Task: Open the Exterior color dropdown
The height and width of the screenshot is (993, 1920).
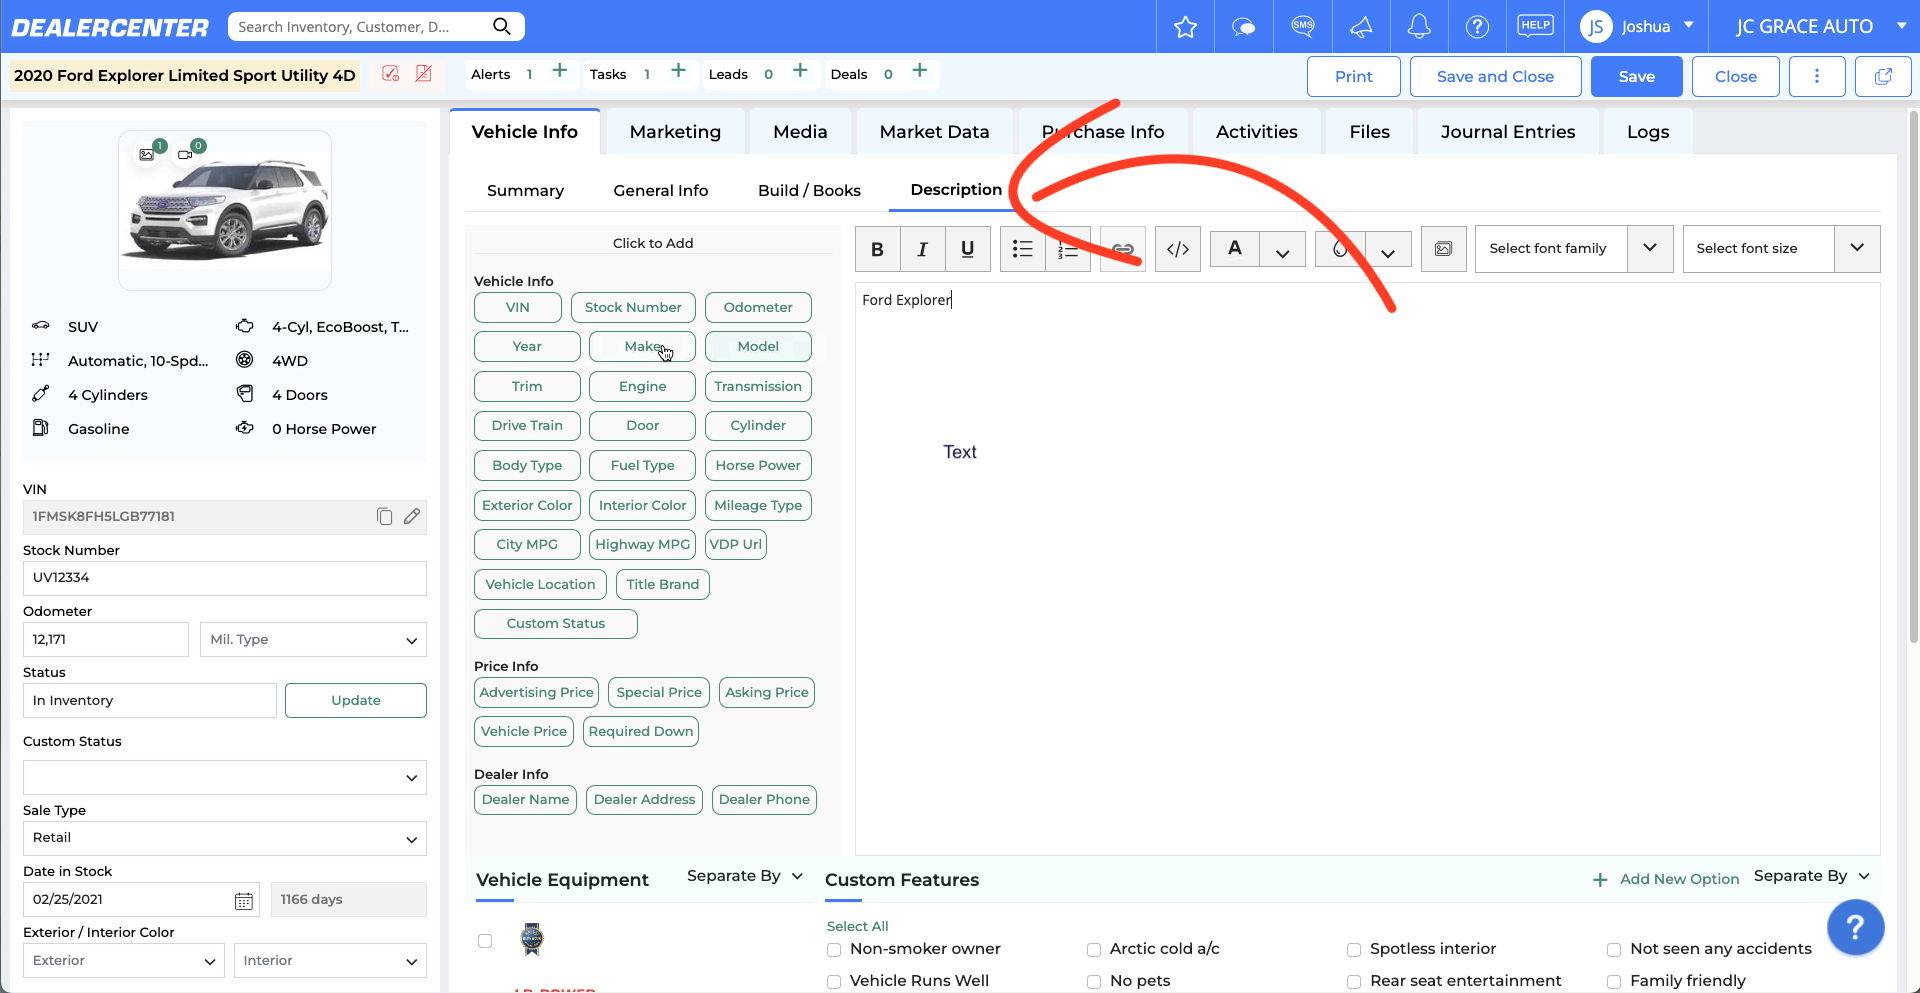Action: pos(124,961)
